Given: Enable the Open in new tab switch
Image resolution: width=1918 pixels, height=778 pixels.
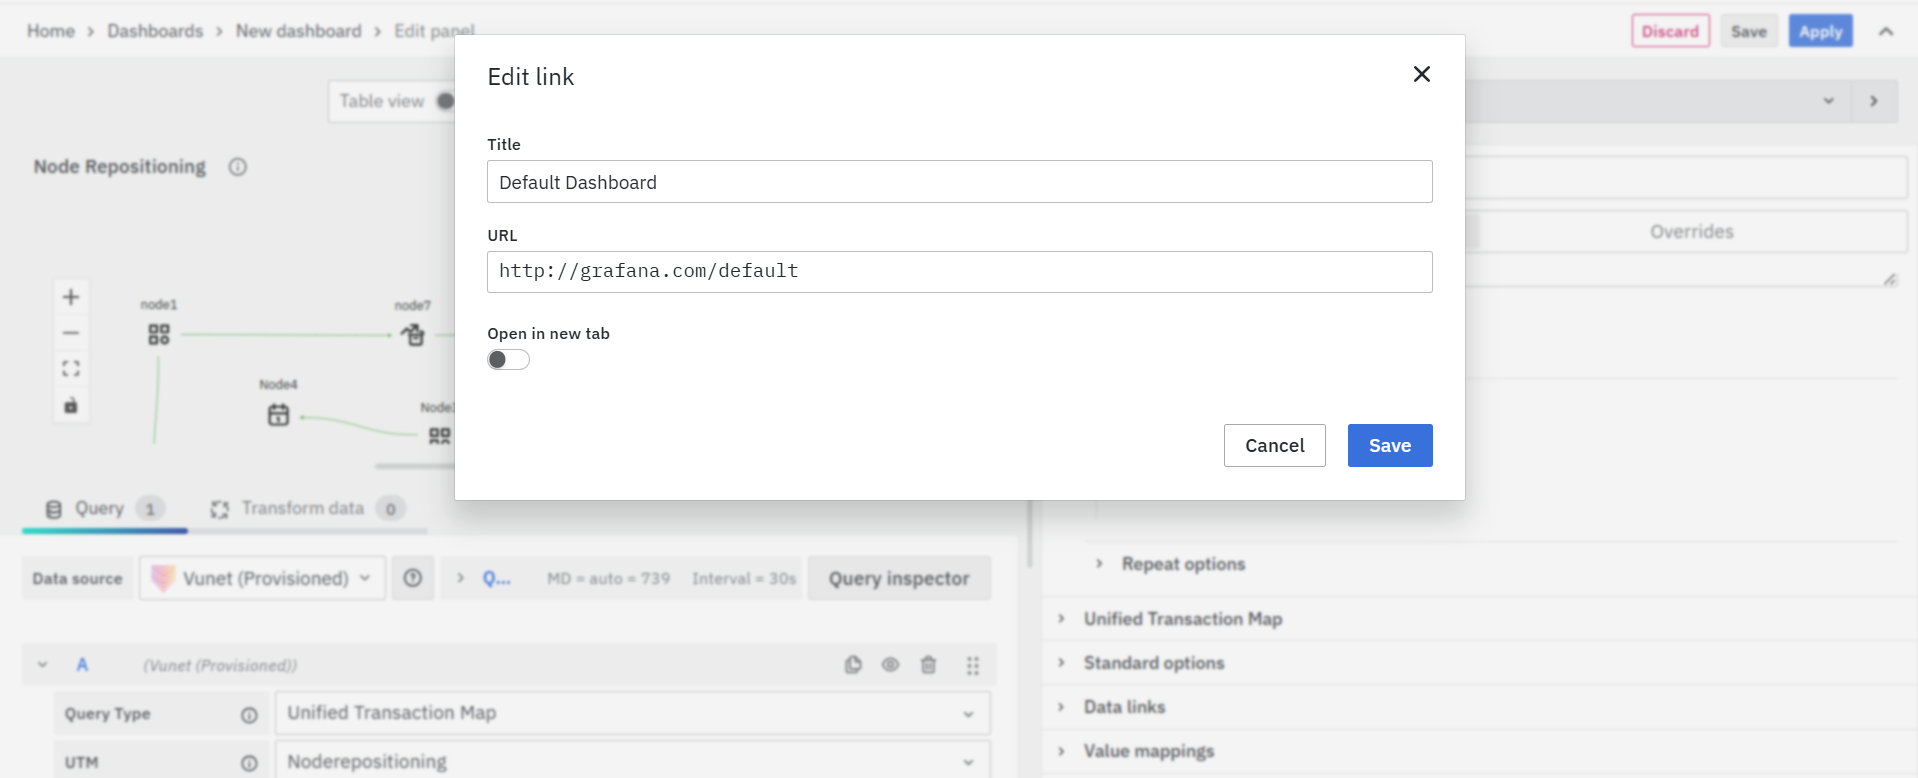Looking at the screenshot, I should (x=508, y=360).
